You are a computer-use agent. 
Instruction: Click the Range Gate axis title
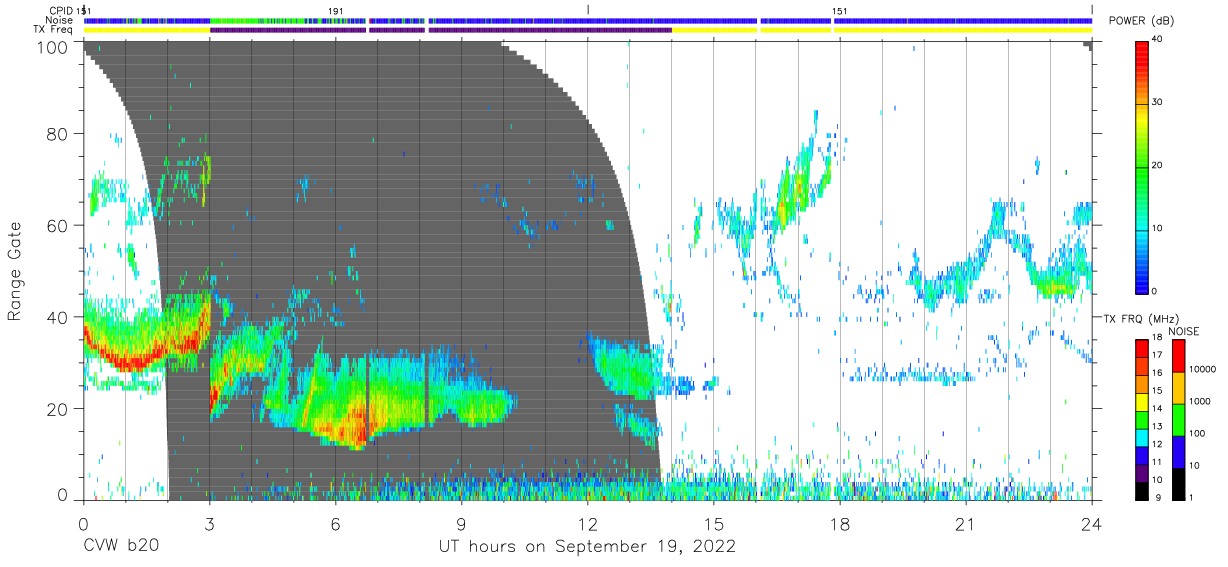[15, 272]
